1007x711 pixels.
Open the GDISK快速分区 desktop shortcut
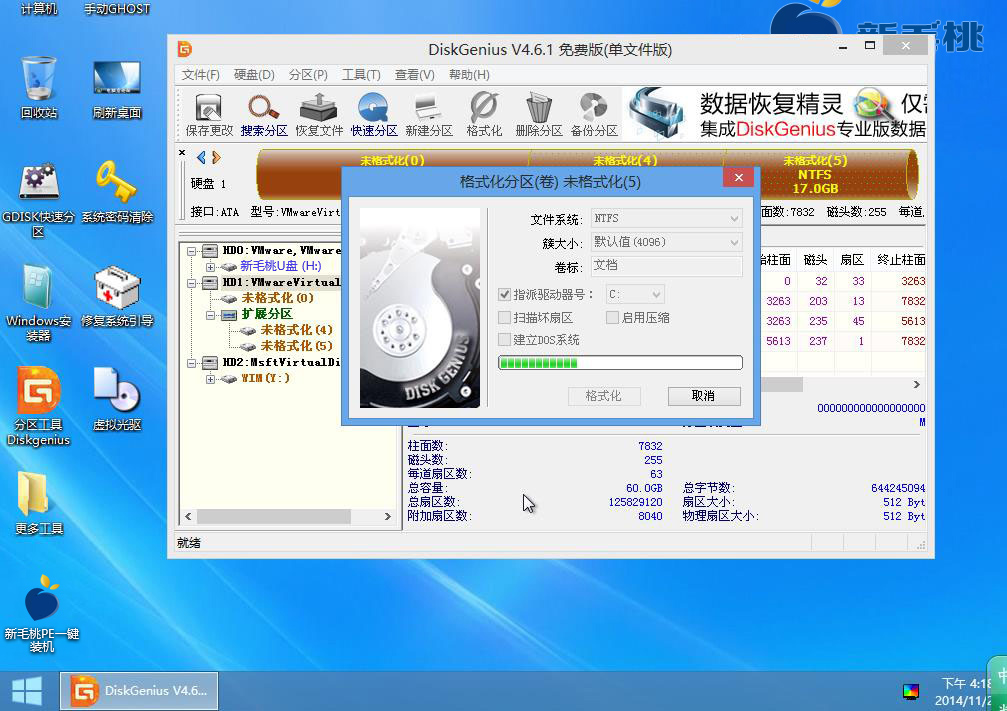39,200
